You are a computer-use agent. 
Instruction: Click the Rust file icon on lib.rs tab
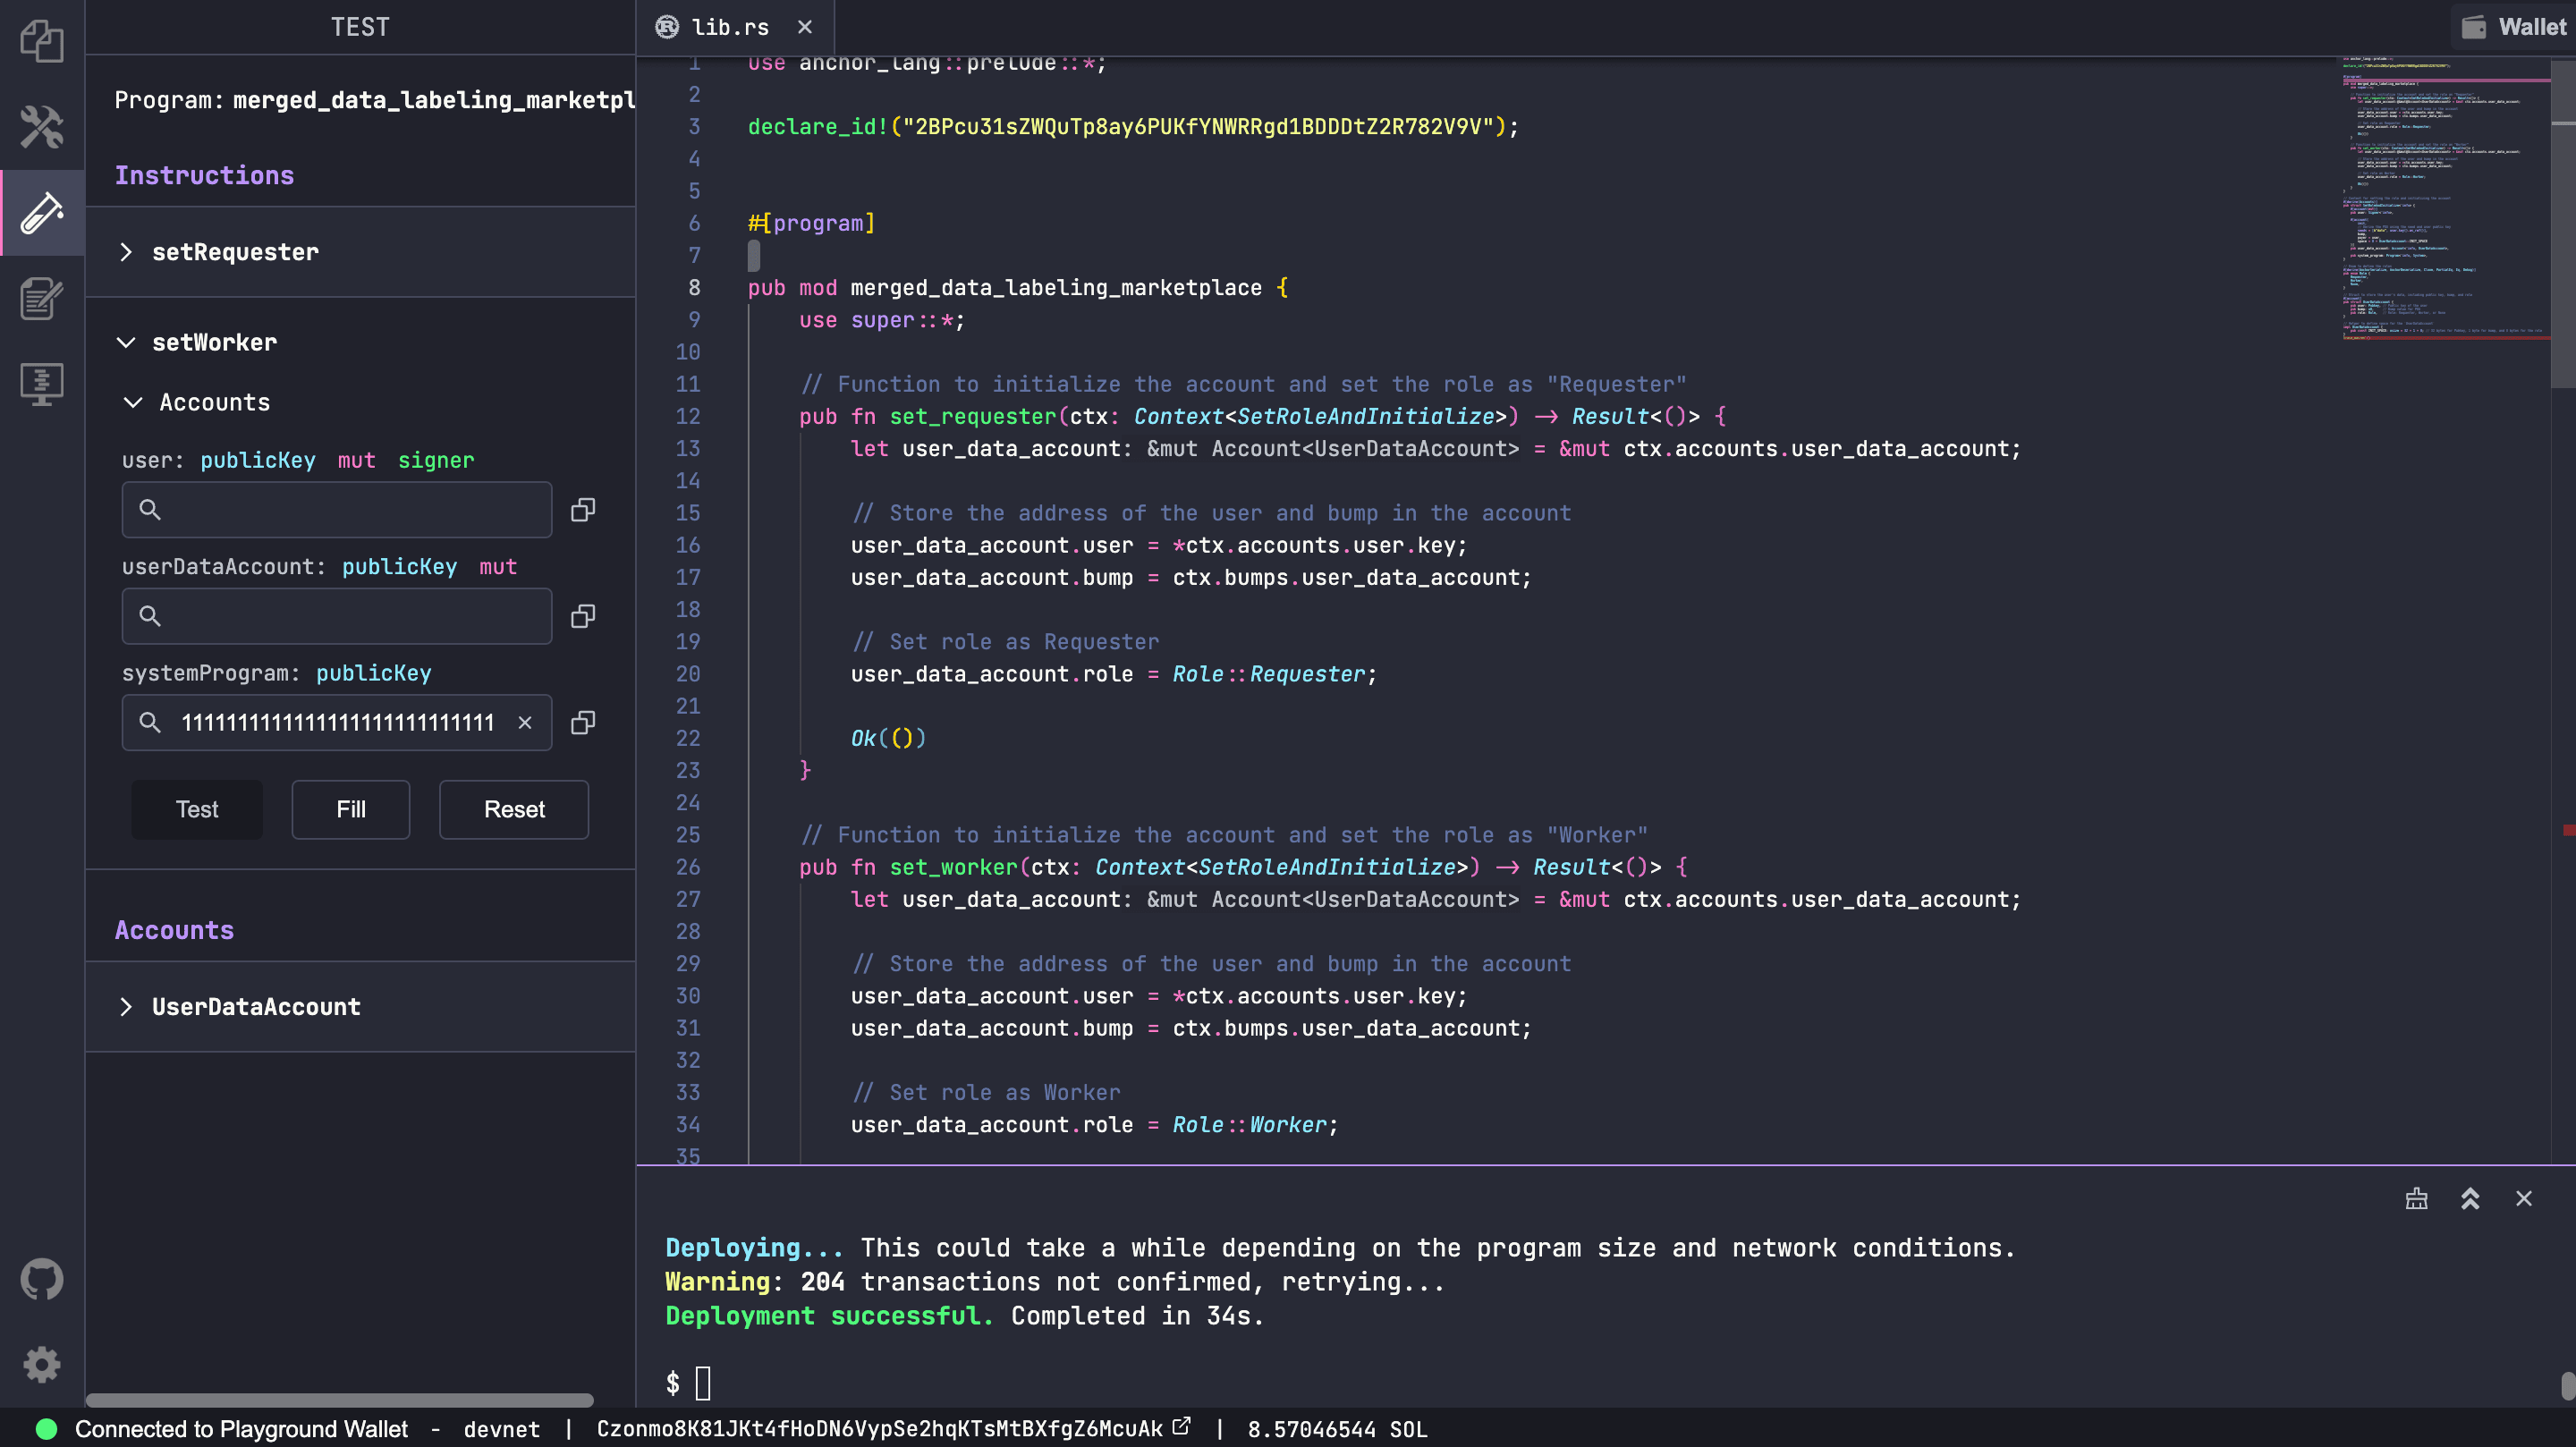tap(667, 27)
